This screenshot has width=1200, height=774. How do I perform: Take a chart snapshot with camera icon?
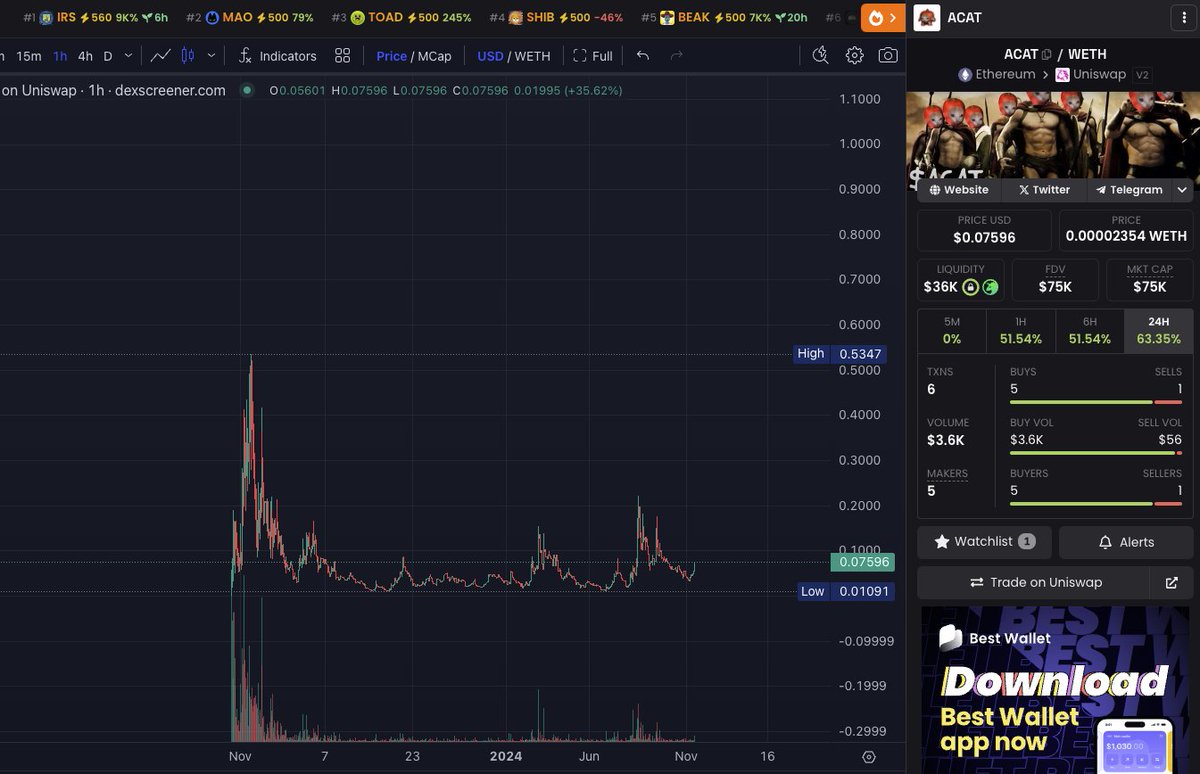click(888, 56)
